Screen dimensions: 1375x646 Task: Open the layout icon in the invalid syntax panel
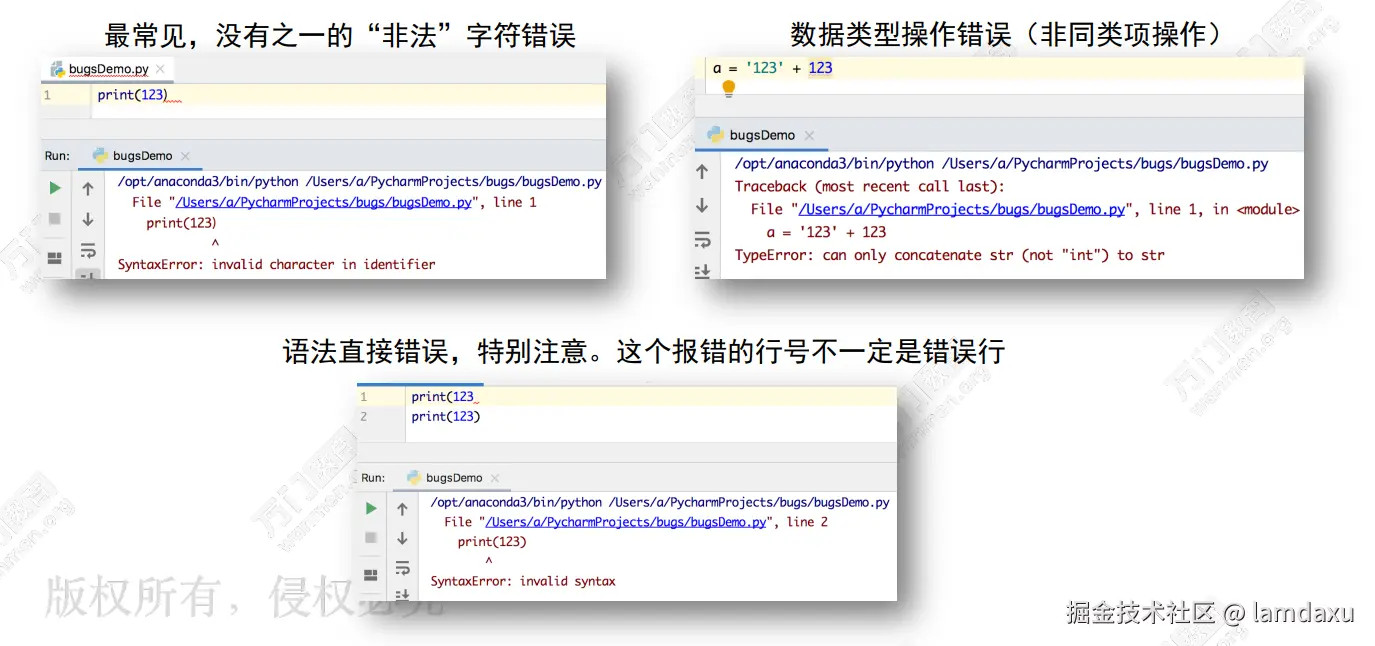[x=371, y=575]
